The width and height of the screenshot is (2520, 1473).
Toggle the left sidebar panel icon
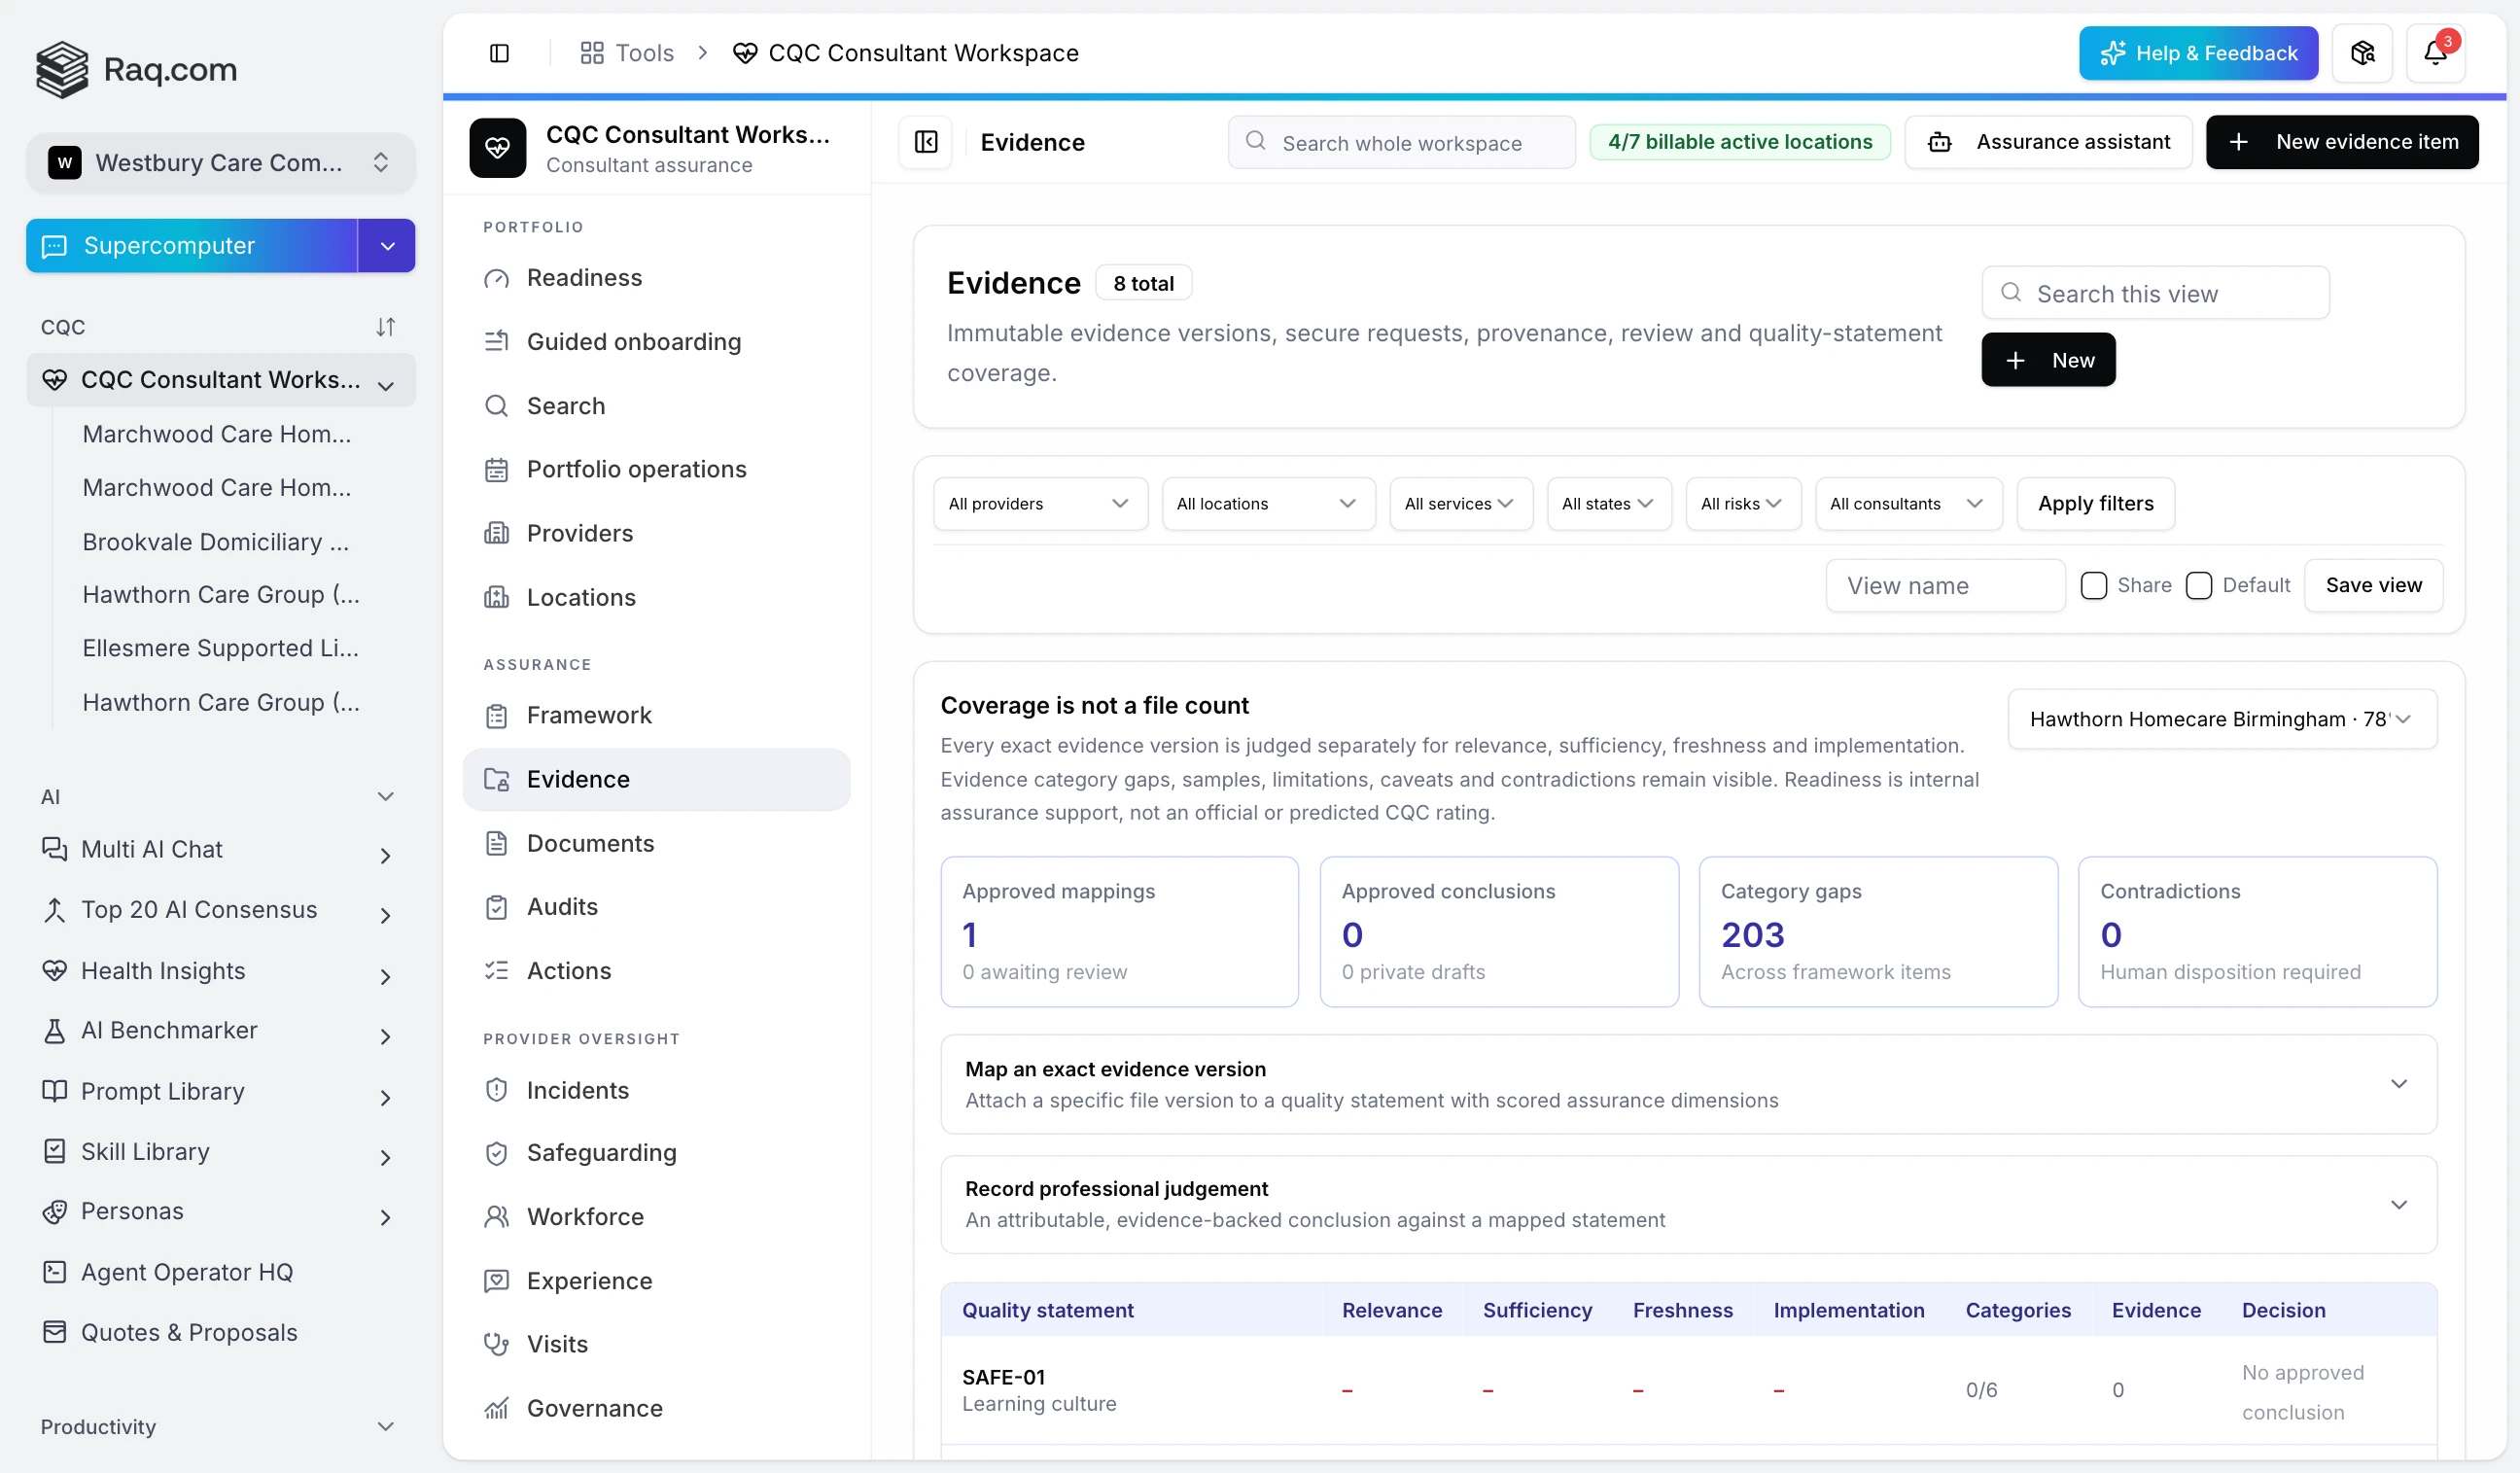tap(499, 53)
